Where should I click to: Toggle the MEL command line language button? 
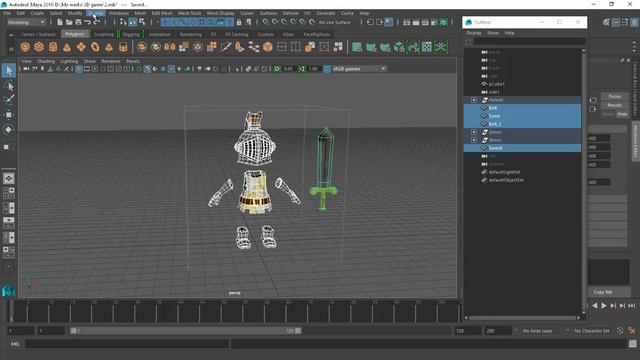pos(15,344)
